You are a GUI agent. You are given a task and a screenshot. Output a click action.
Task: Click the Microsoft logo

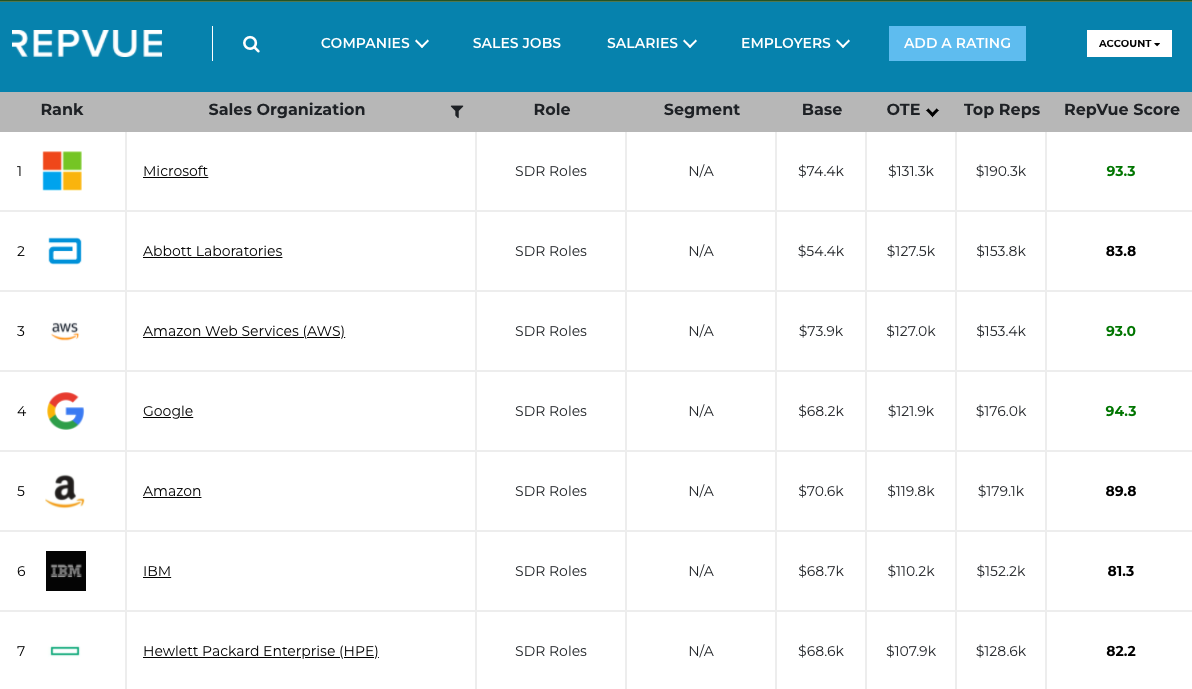point(62,171)
